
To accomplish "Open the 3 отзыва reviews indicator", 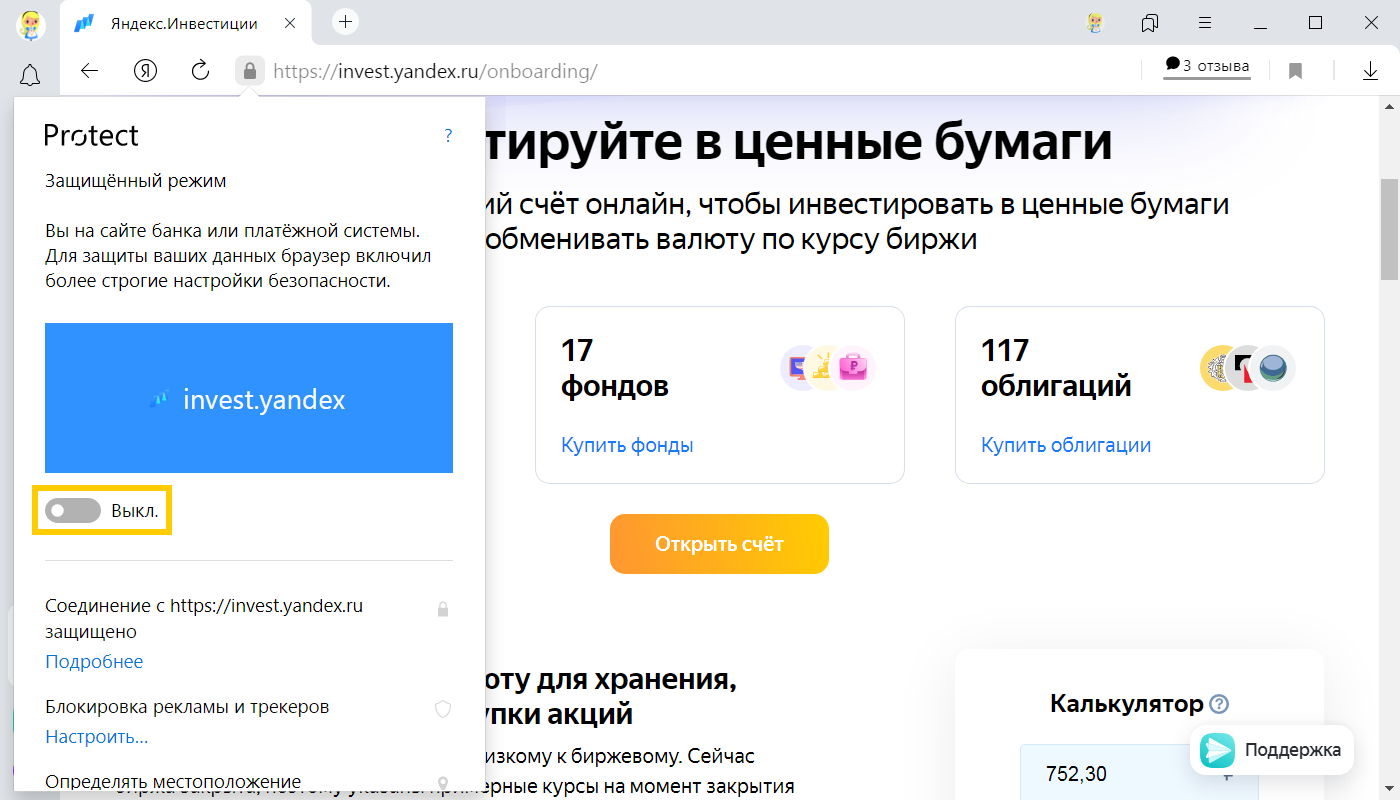I will (1207, 66).
